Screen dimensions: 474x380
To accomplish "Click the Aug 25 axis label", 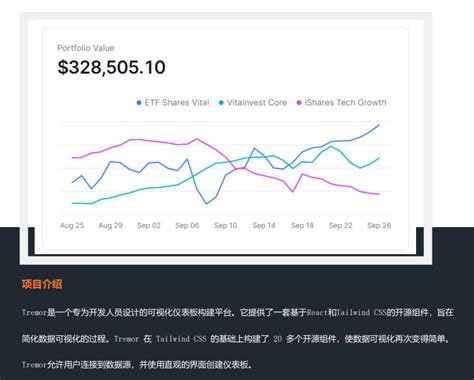I will pos(72,226).
